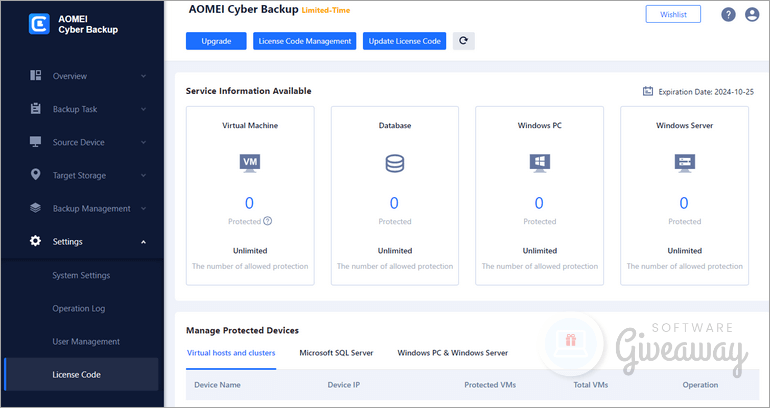Screen dimensions: 770x408
Task: Open System Settings in the sidebar
Action: coord(82,275)
